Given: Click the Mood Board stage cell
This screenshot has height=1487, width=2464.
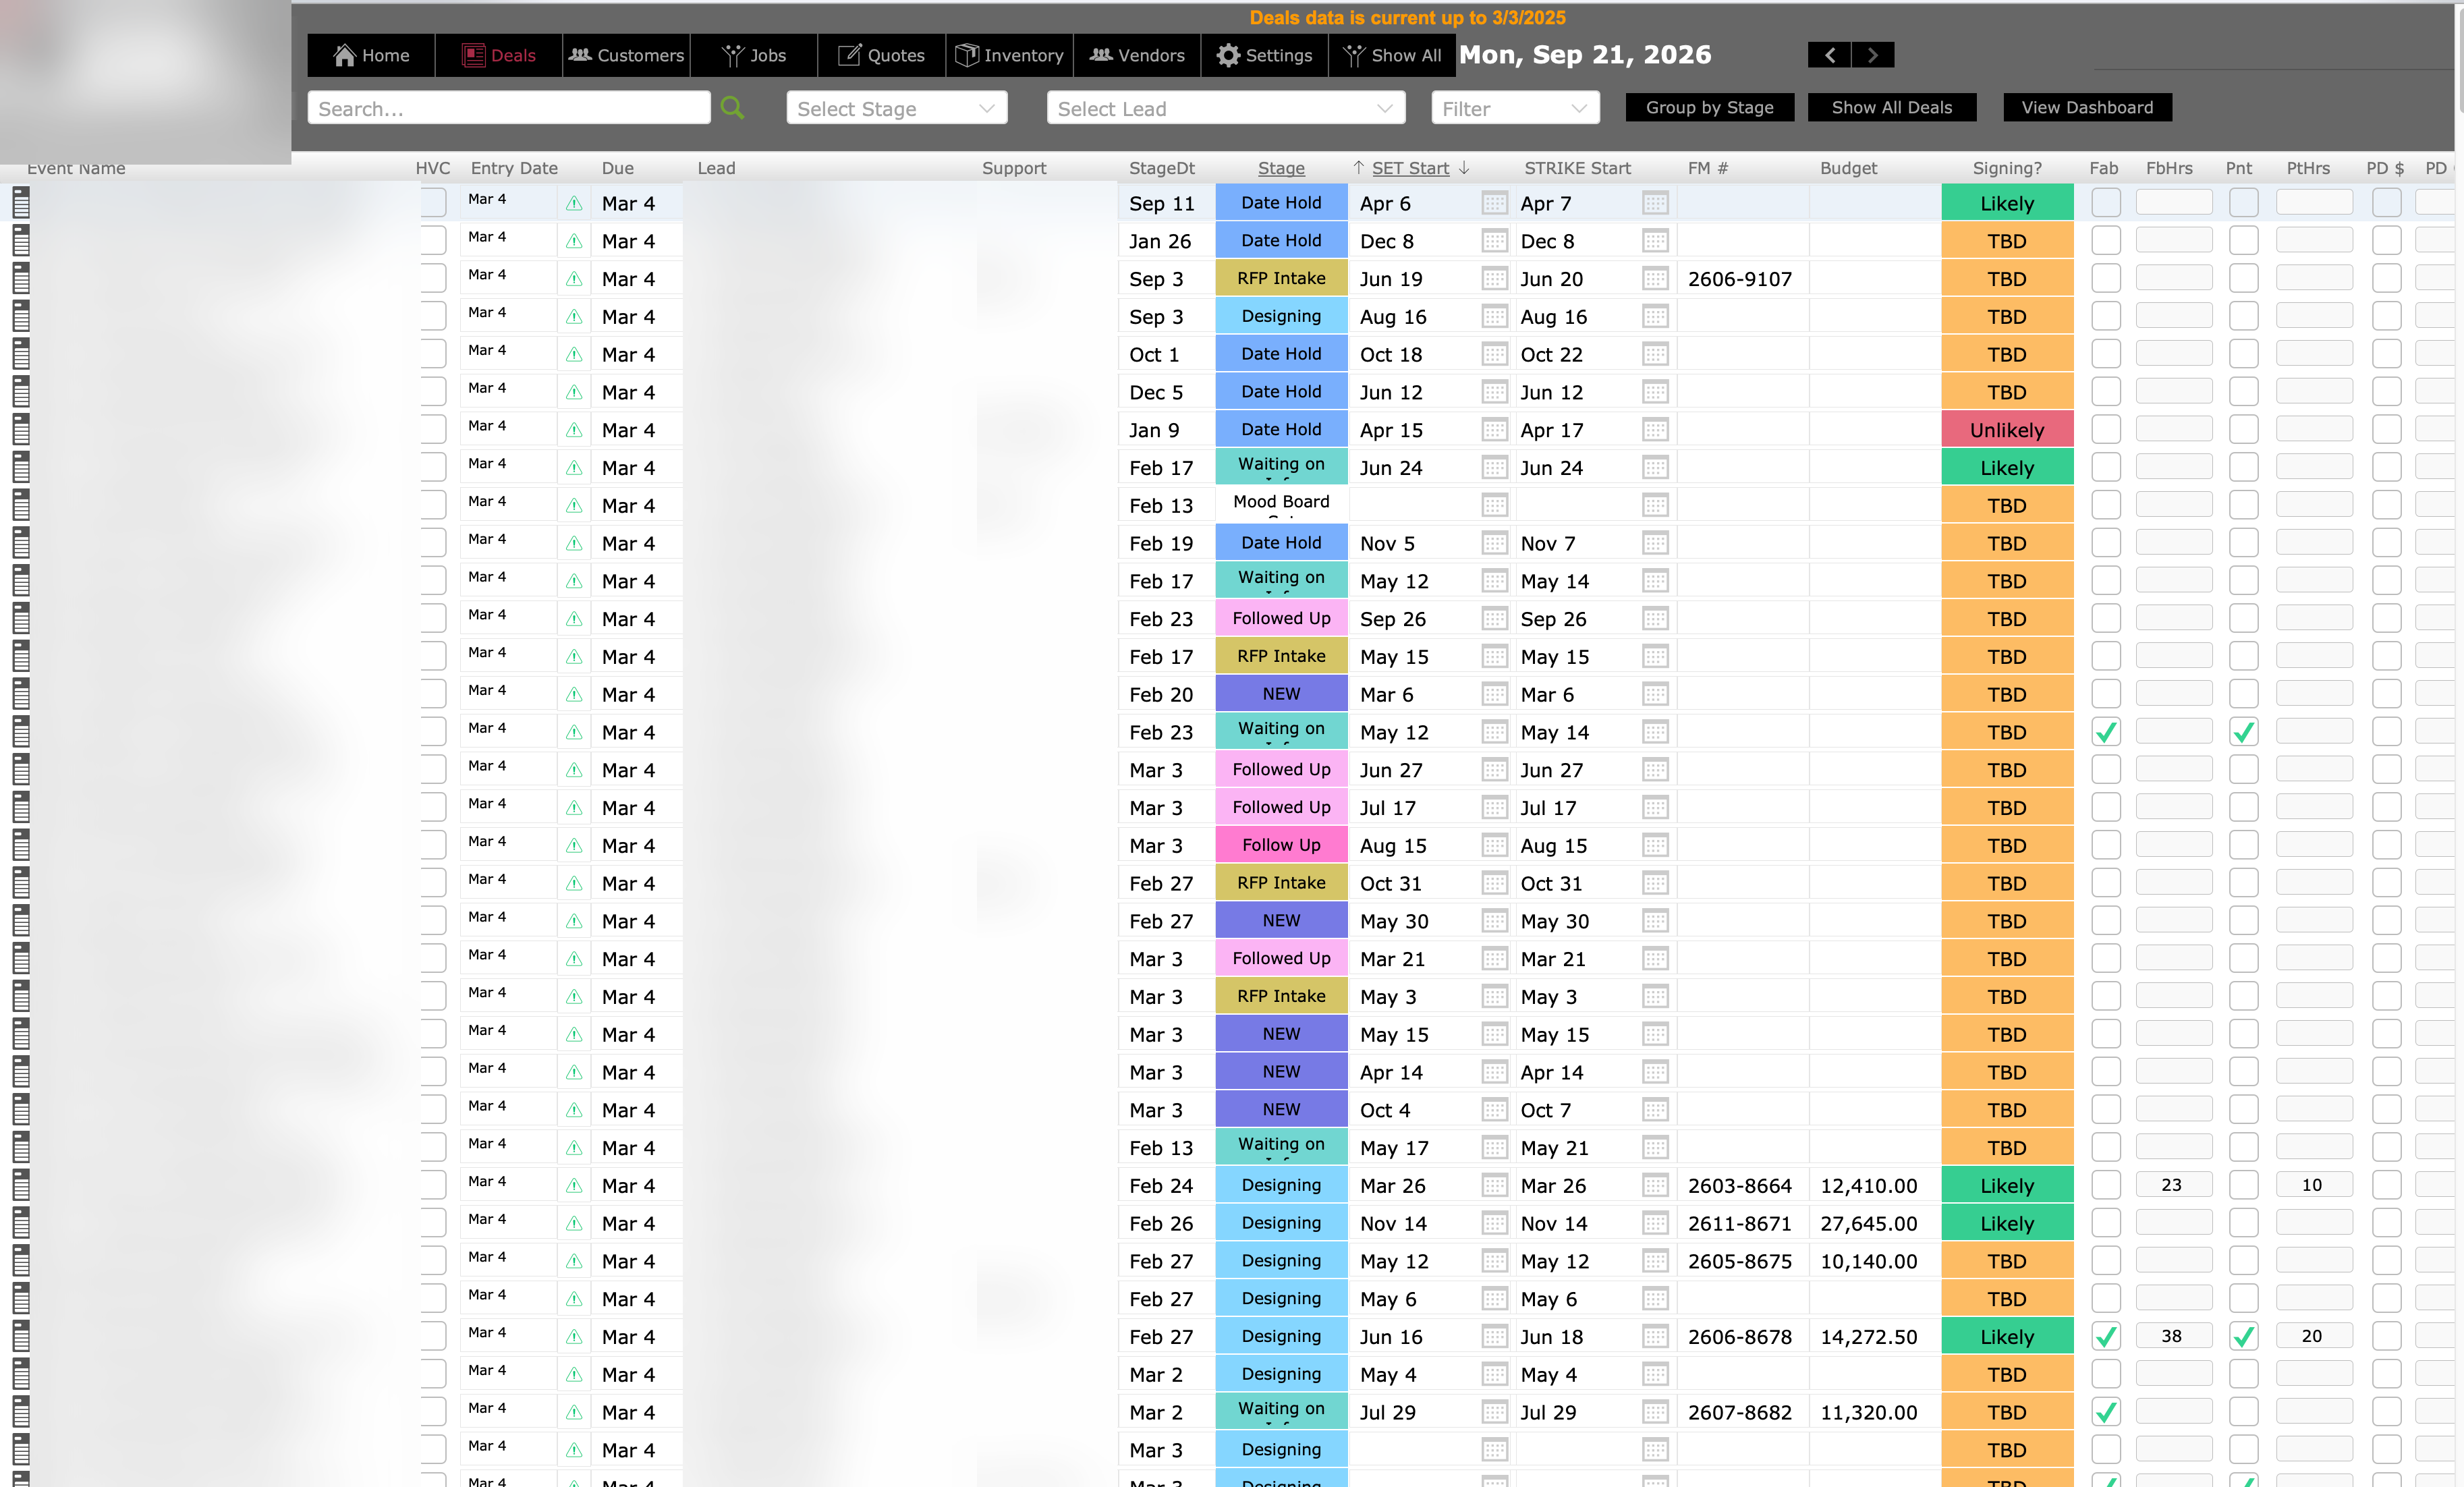Looking at the screenshot, I should pos(1281,505).
